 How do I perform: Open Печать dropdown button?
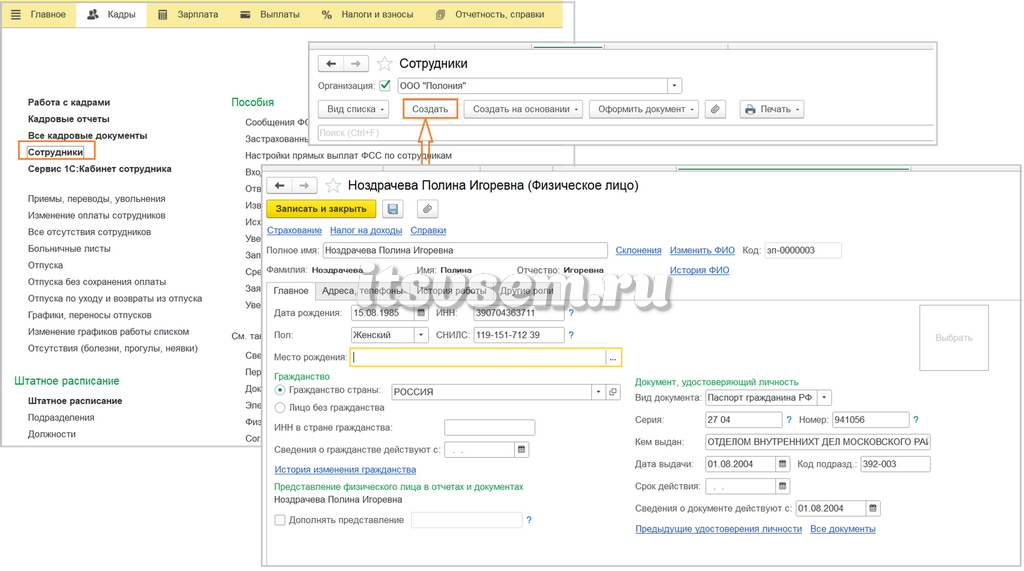coord(771,109)
